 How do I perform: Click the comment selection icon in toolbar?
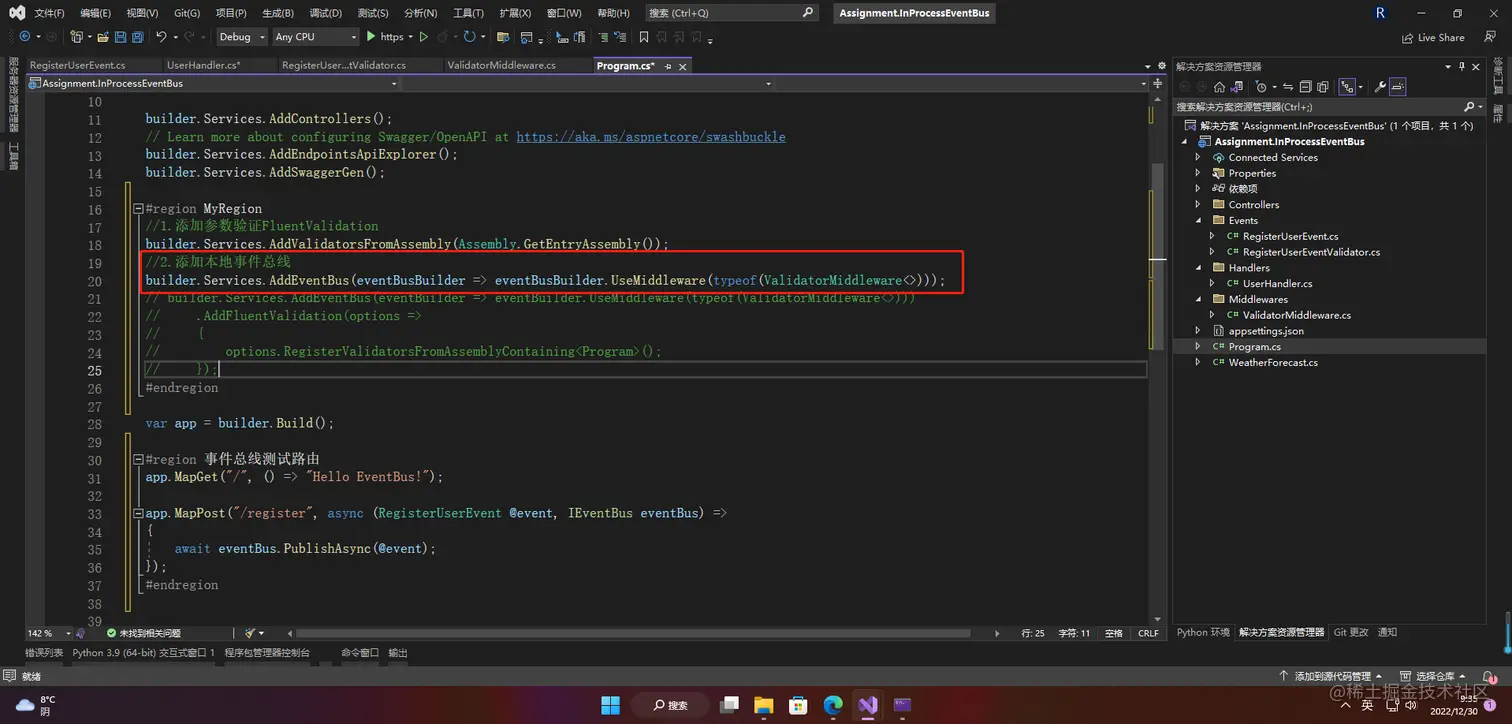(603, 37)
